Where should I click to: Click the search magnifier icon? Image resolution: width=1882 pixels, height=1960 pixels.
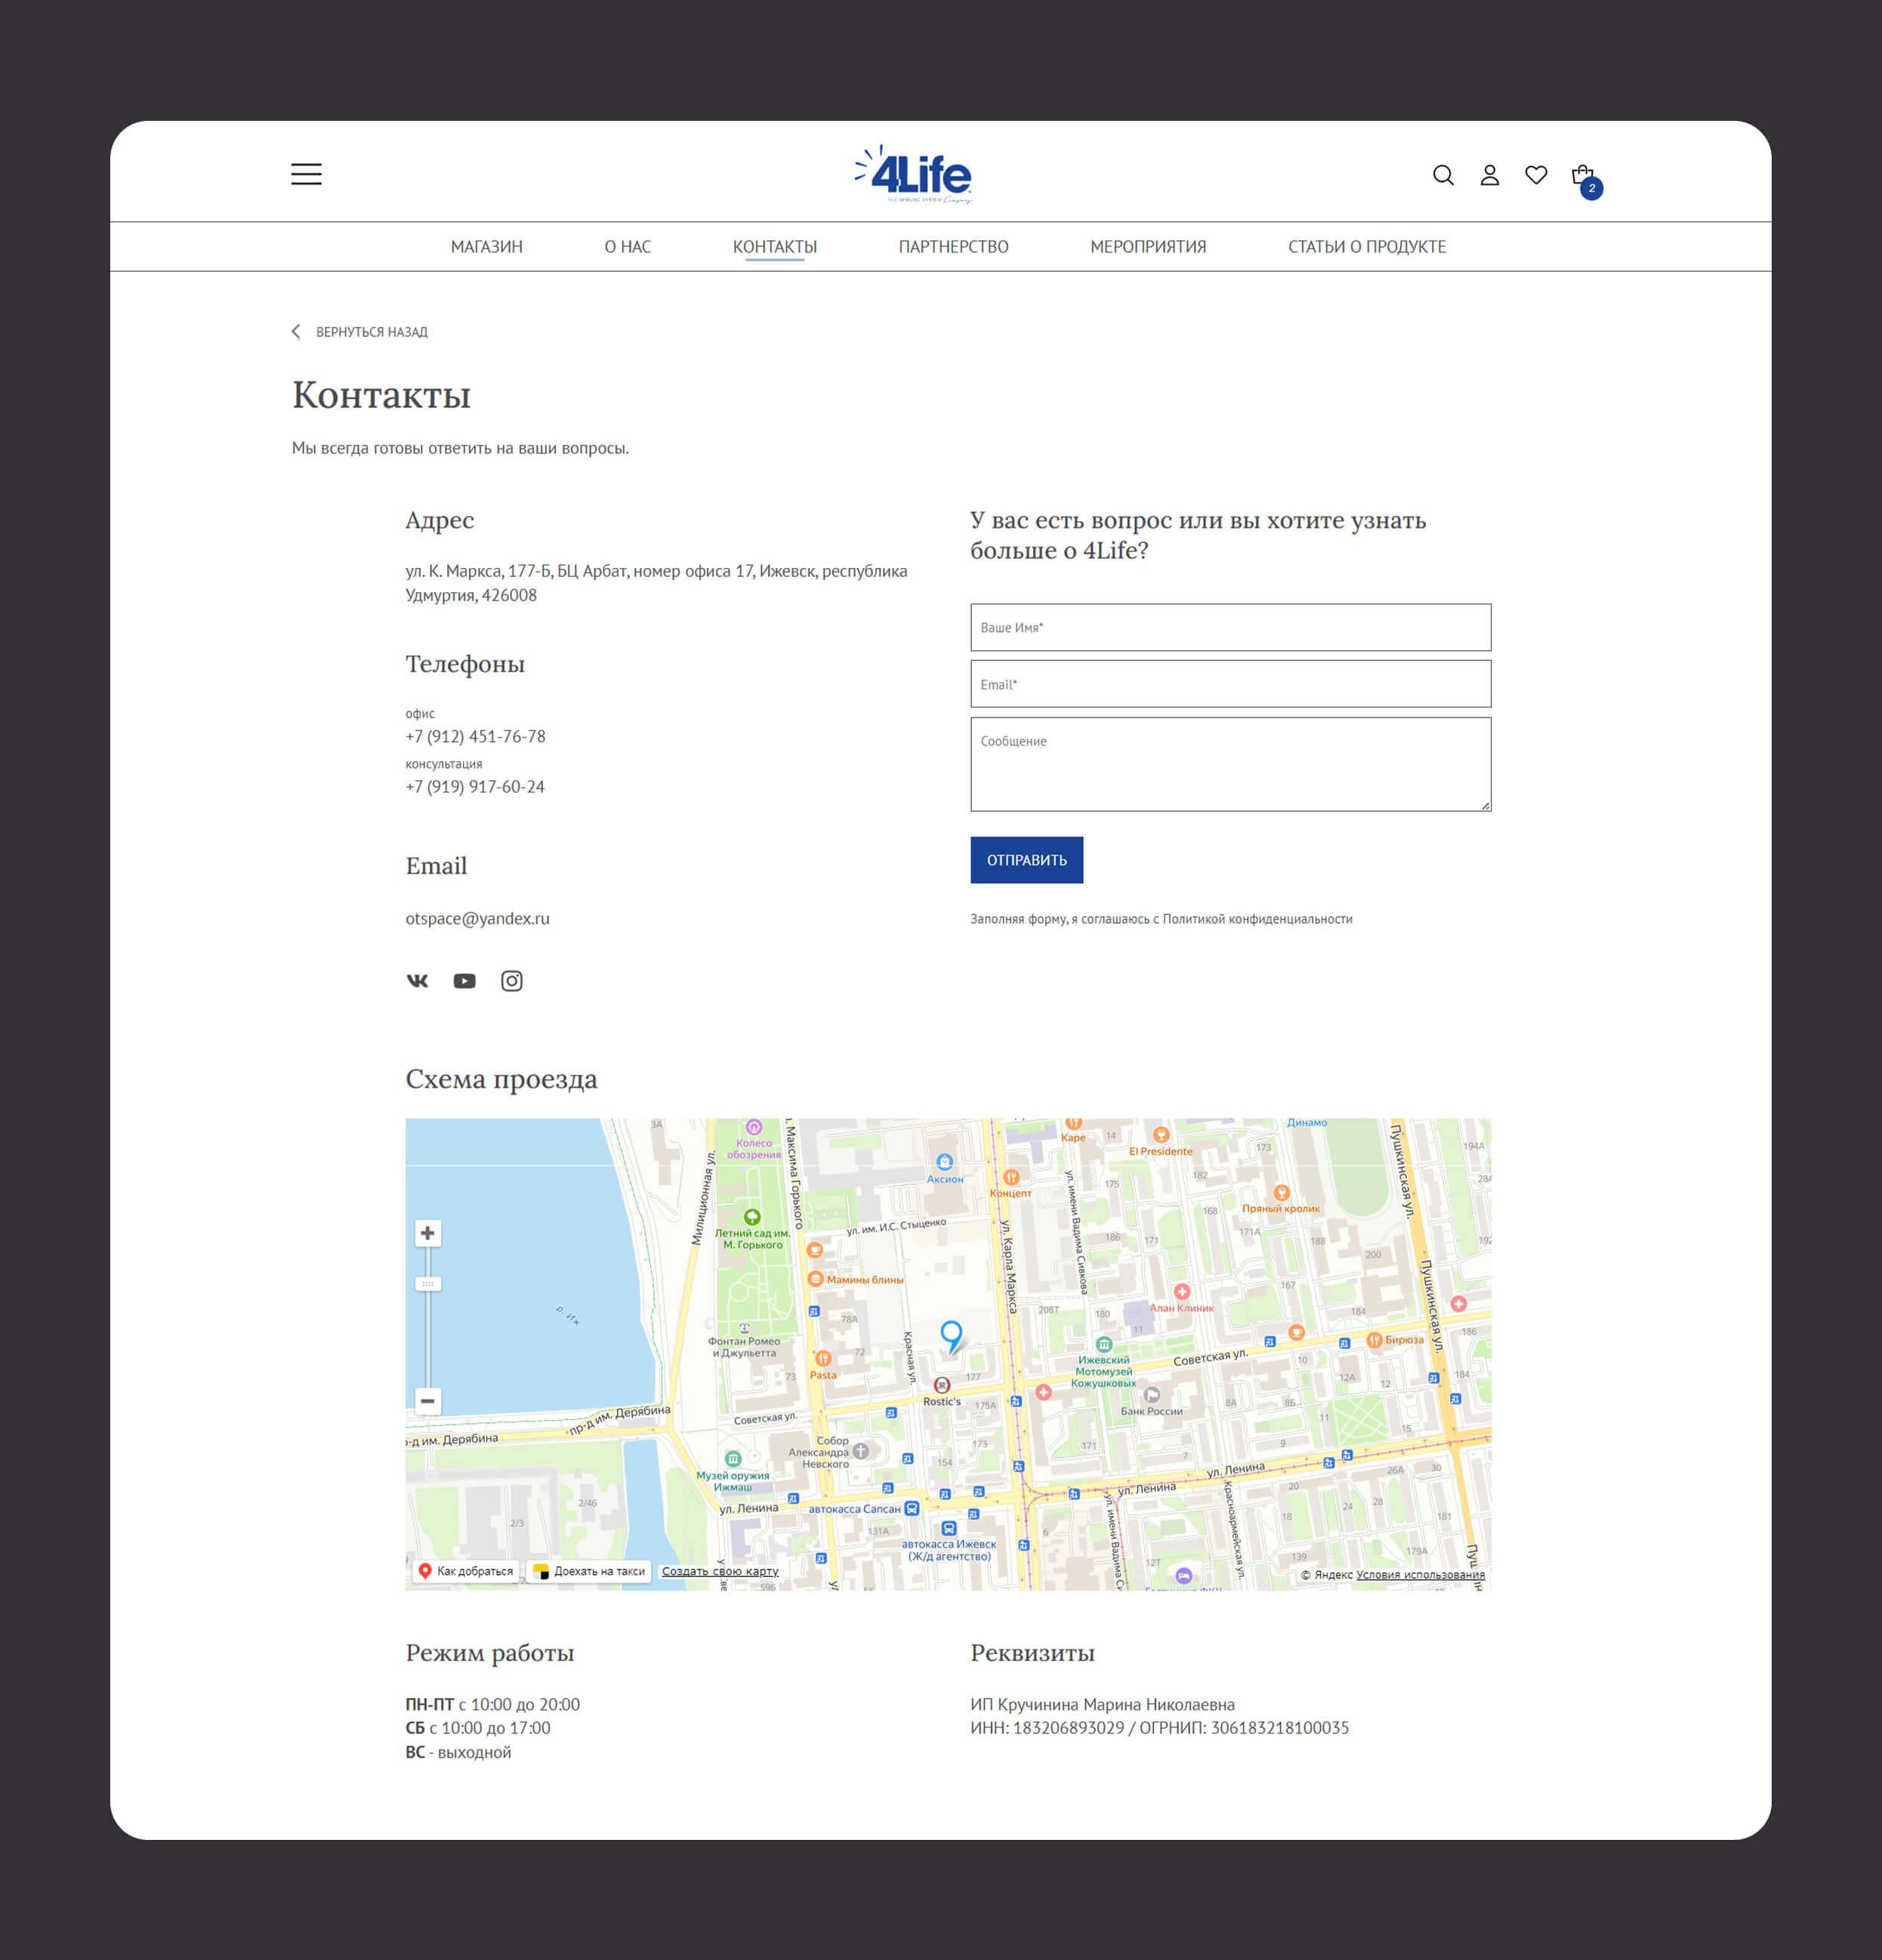1442,175
